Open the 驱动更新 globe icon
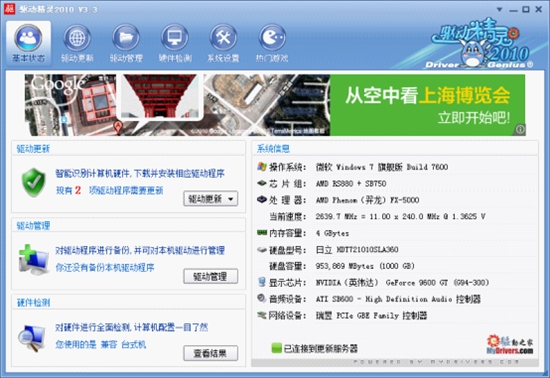 click(x=77, y=38)
